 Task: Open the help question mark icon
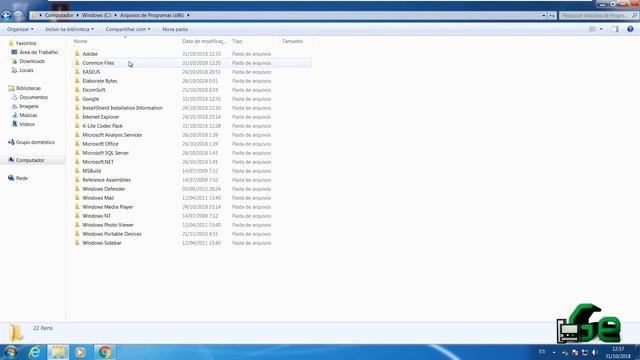tap(630, 29)
